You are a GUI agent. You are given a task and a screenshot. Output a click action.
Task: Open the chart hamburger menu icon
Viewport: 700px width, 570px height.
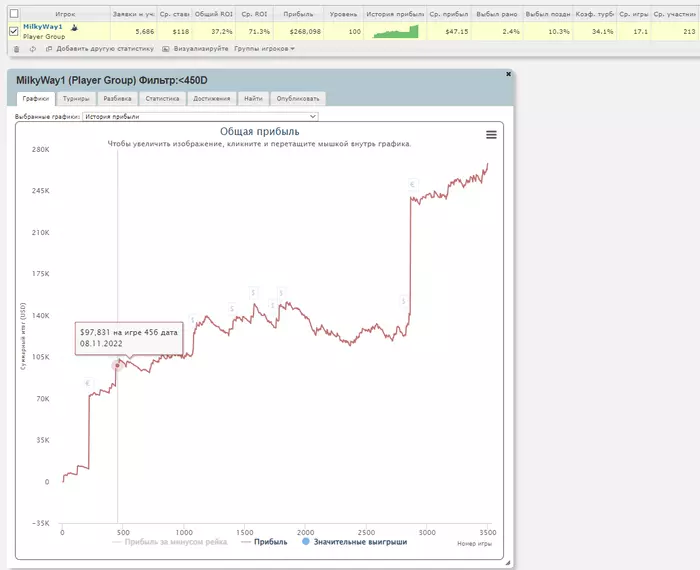click(491, 134)
